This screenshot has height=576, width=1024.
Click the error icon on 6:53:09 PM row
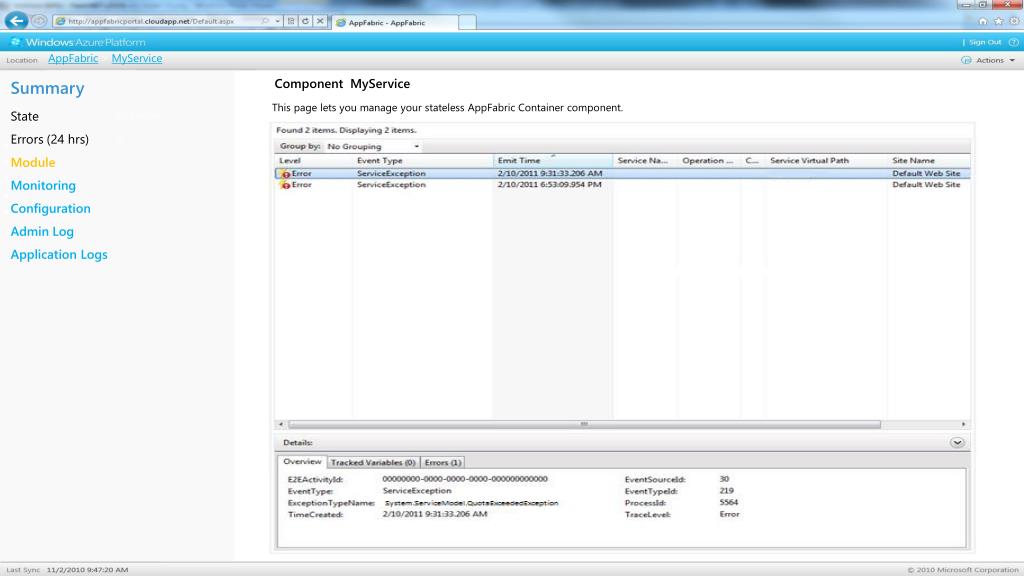pos(285,185)
